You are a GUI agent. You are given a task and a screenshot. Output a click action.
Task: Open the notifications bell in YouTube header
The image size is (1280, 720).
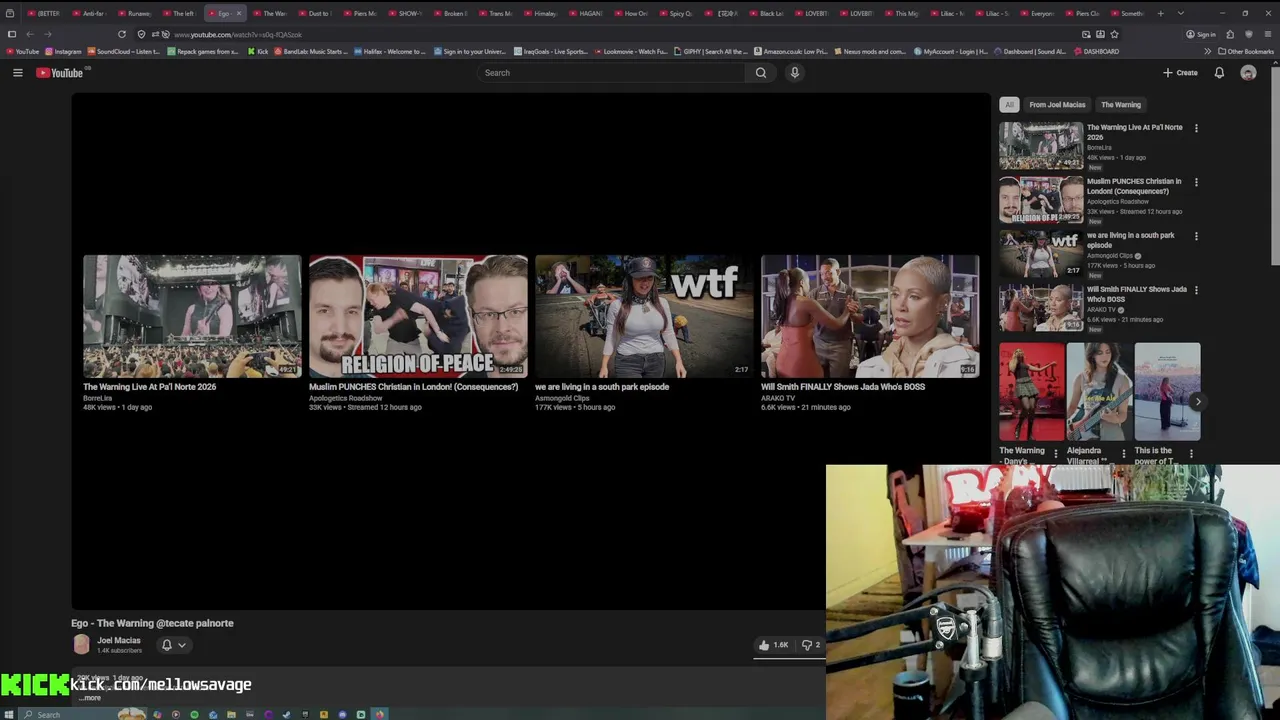pyautogui.click(x=1219, y=72)
